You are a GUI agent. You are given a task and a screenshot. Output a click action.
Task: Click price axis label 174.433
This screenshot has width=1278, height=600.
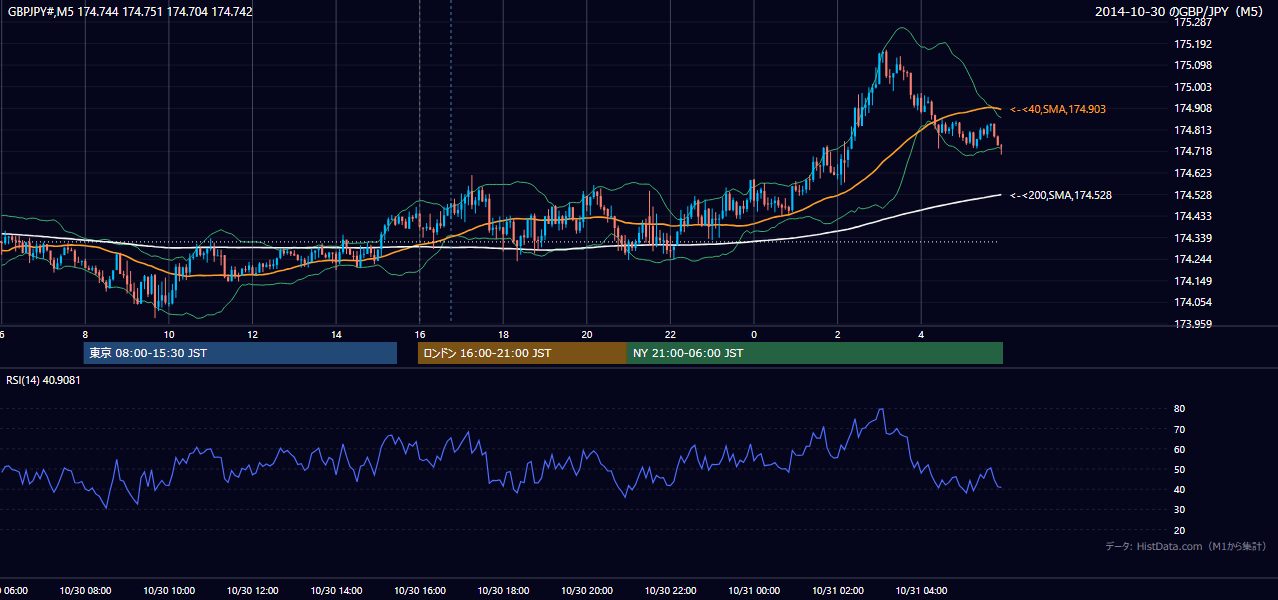1193,216
